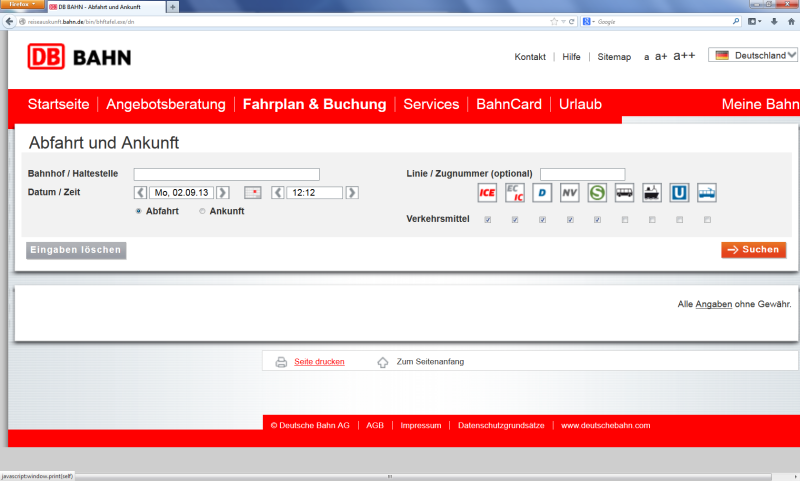Image resolution: width=800 pixels, height=481 pixels.
Task: Click the DB Bahn logo
Action: tap(79, 57)
